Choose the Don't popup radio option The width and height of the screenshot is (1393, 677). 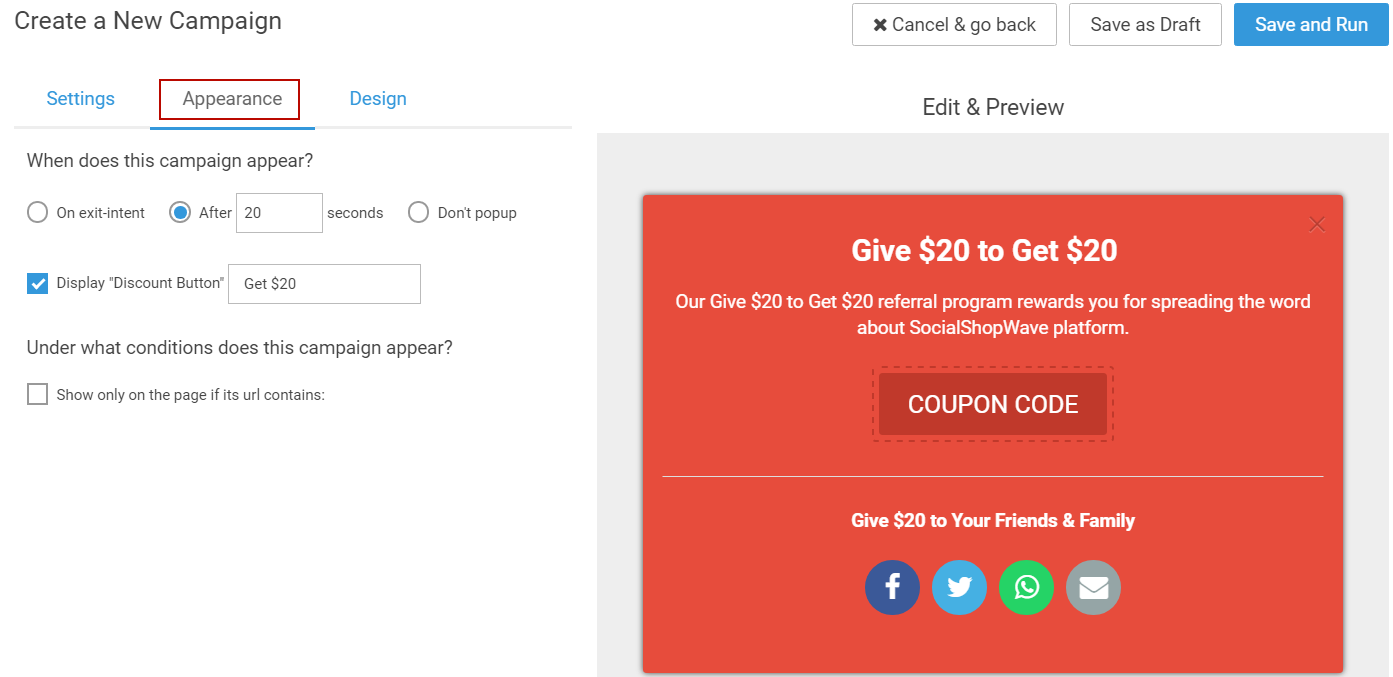coord(419,212)
